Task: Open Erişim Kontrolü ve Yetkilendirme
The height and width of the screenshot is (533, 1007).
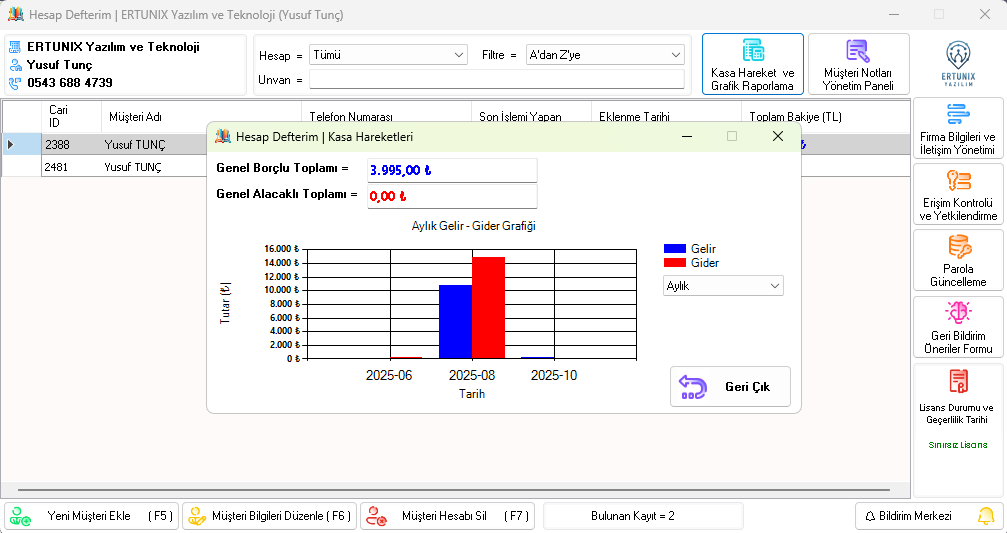Action: (x=957, y=194)
